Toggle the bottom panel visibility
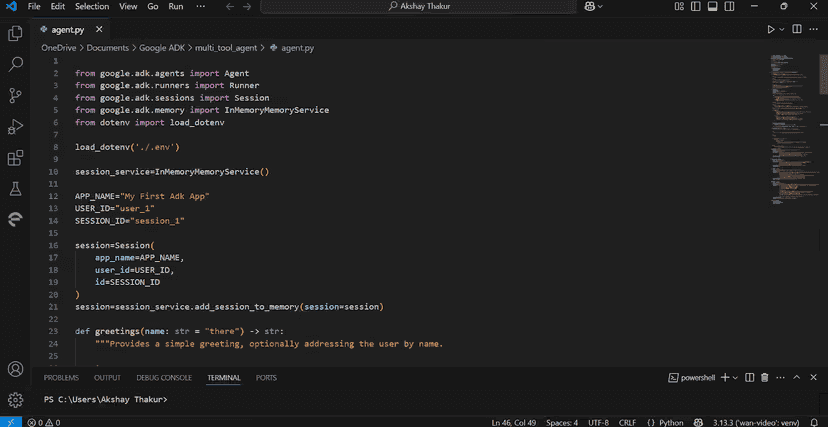The image size is (828, 427). 712,6
